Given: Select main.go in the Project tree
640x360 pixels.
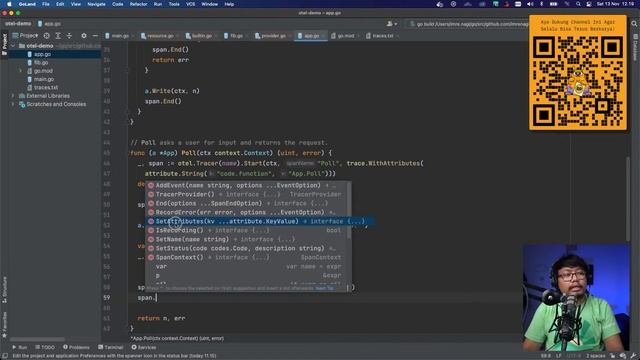Looking at the screenshot, I should [43, 79].
